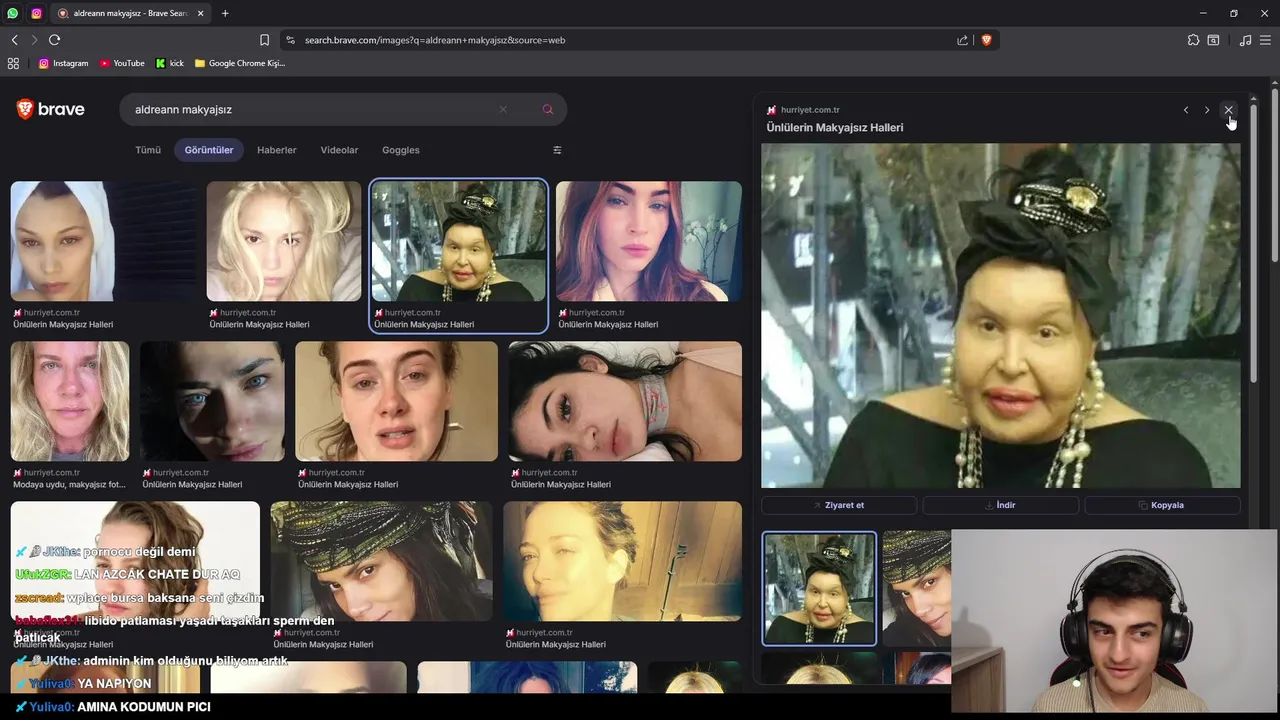Open the dark blue-eyed face image result
The image size is (1280, 720).
click(x=212, y=401)
